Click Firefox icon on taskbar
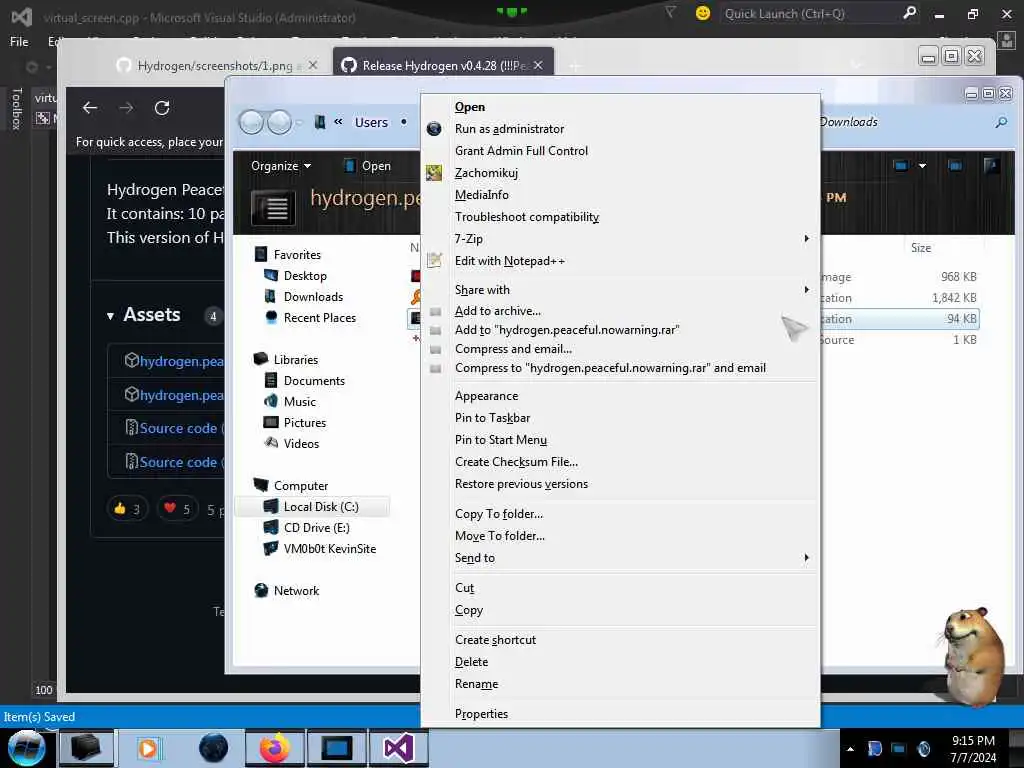The image size is (1024, 768). coord(274,748)
